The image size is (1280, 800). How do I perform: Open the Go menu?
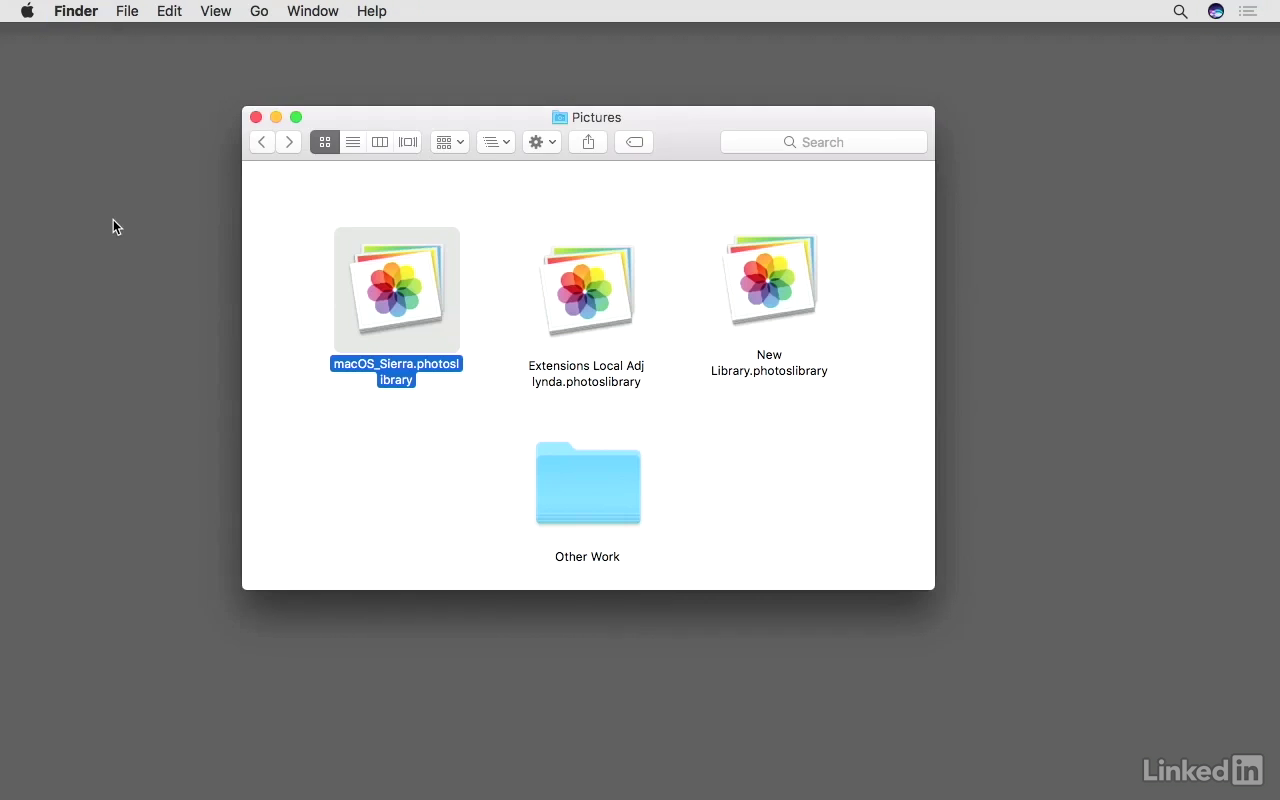259,11
